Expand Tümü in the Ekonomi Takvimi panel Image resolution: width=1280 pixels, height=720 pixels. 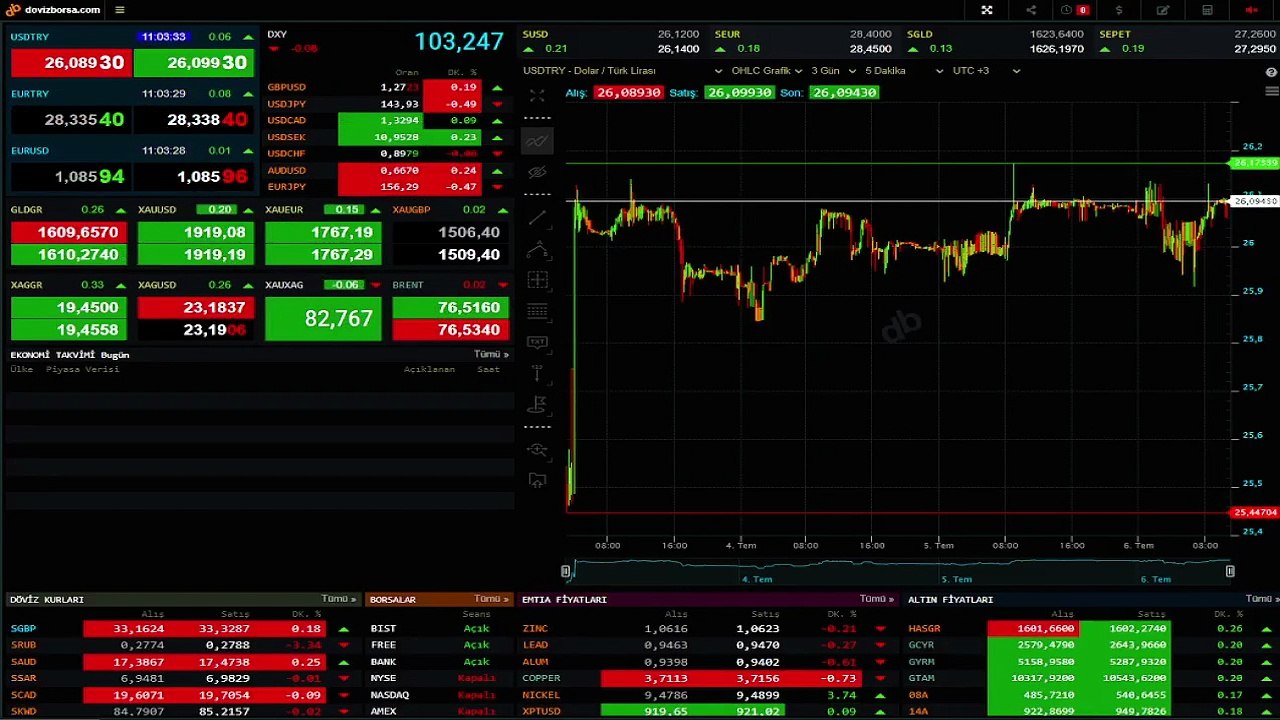(x=491, y=354)
